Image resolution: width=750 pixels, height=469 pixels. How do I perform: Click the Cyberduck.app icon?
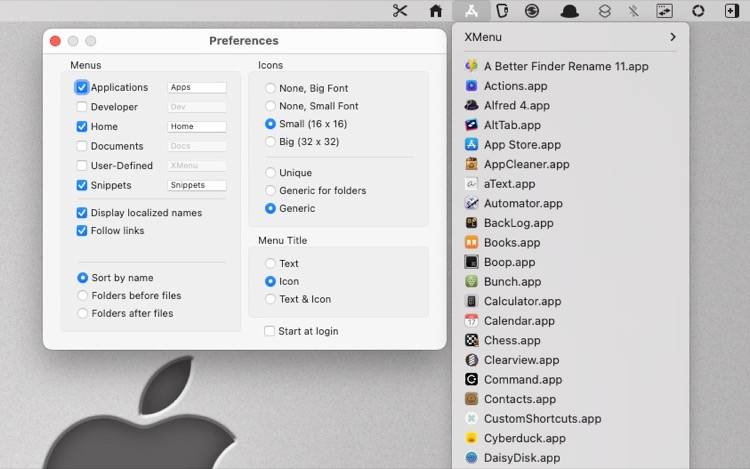(x=471, y=438)
